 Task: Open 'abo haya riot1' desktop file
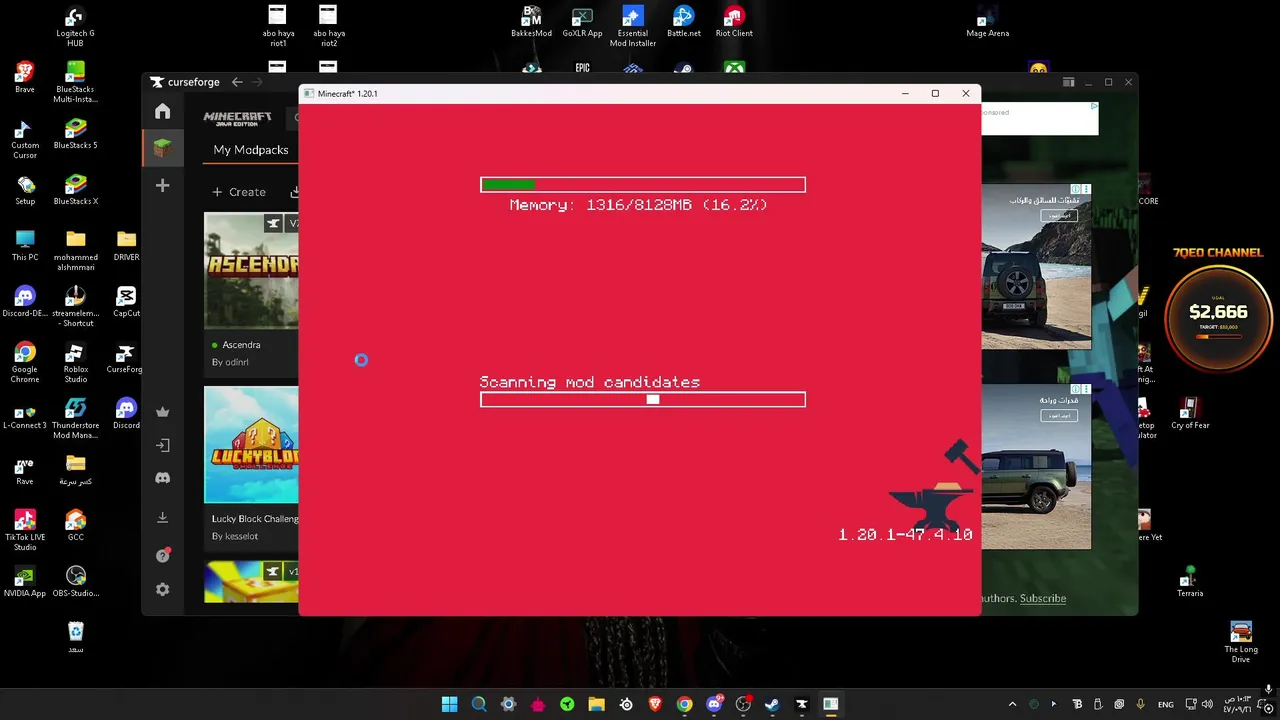(x=278, y=26)
